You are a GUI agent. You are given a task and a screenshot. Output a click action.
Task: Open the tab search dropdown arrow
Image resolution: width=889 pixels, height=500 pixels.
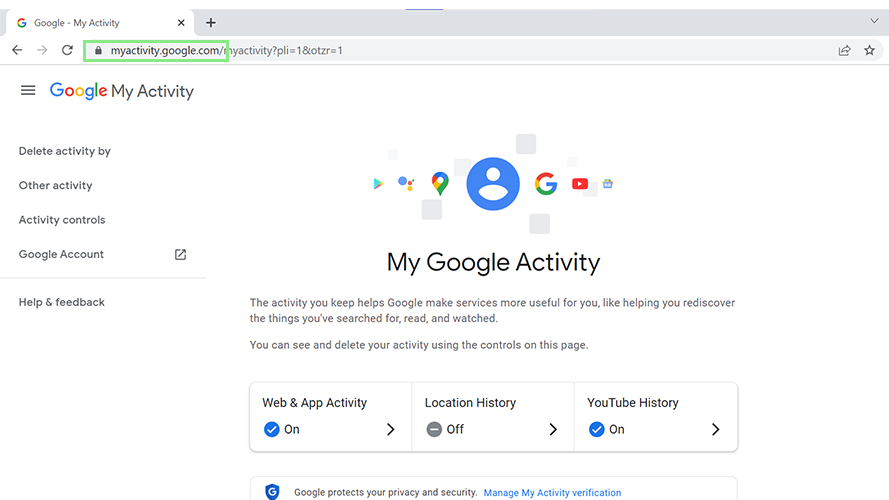click(x=874, y=21)
